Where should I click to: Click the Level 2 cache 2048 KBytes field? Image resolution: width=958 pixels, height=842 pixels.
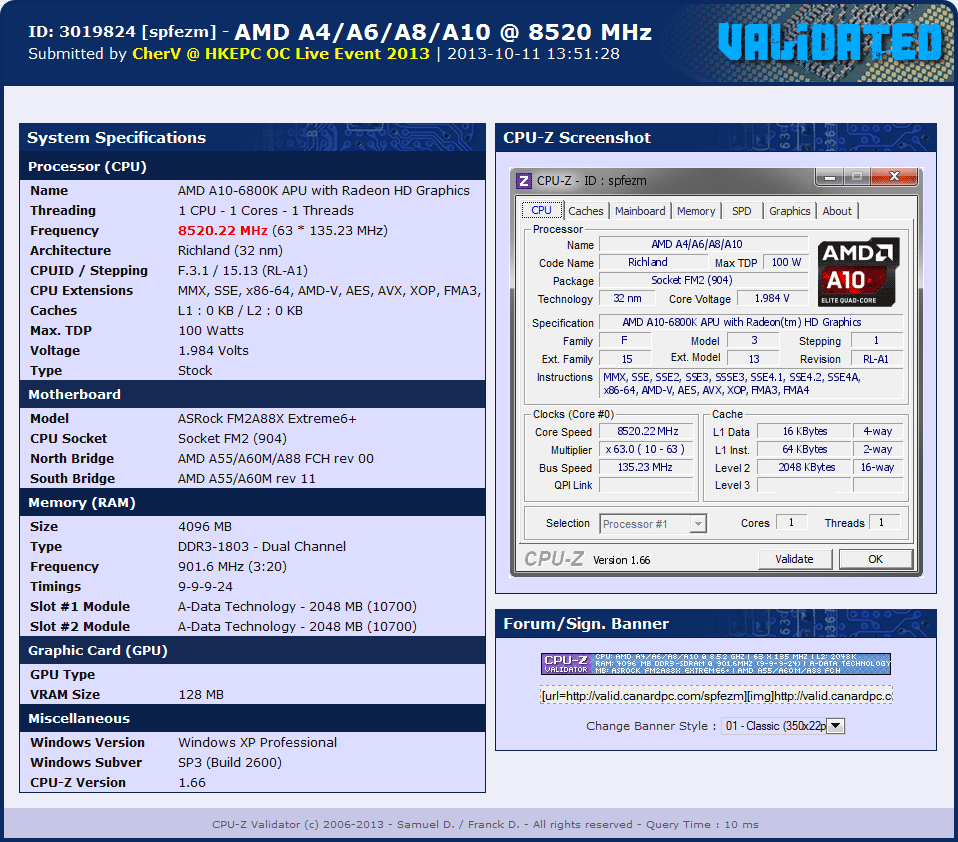[x=805, y=467]
